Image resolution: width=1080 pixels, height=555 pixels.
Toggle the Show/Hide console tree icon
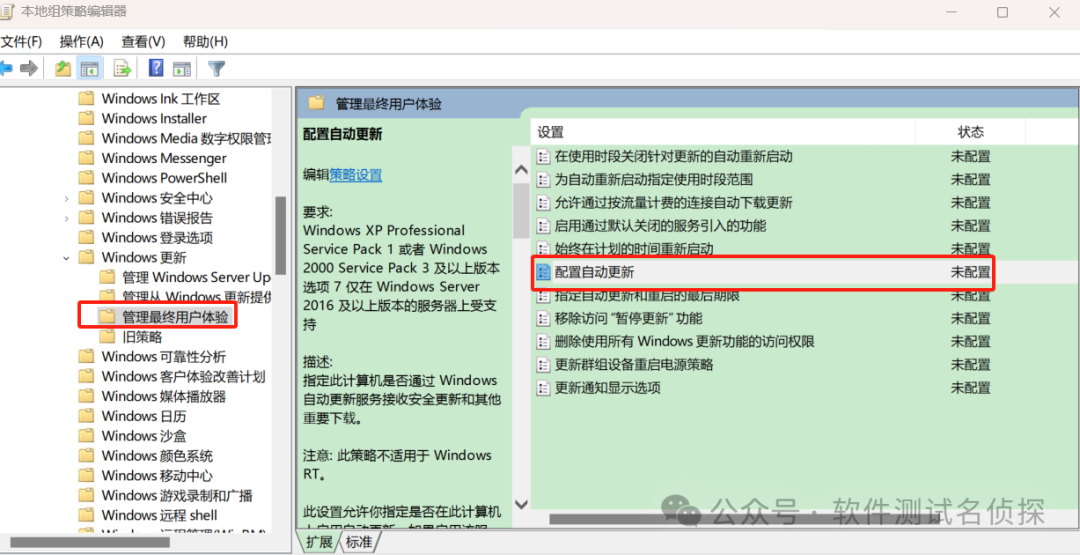pos(90,68)
